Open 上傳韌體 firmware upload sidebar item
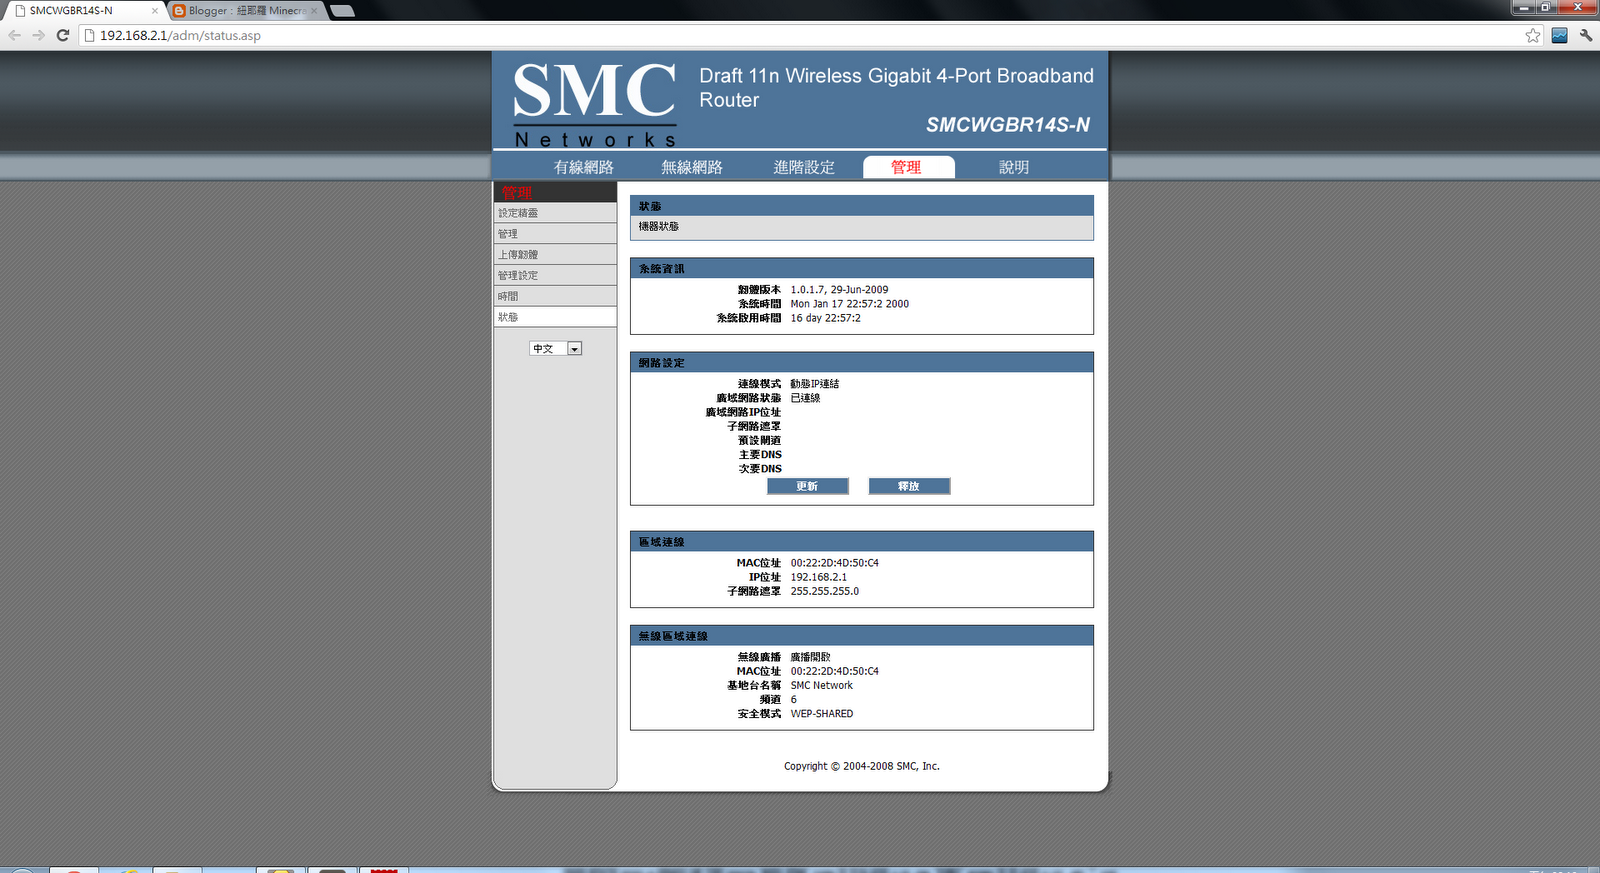The width and height of the screenshot is (1600, 873). [x=555, y=255]
